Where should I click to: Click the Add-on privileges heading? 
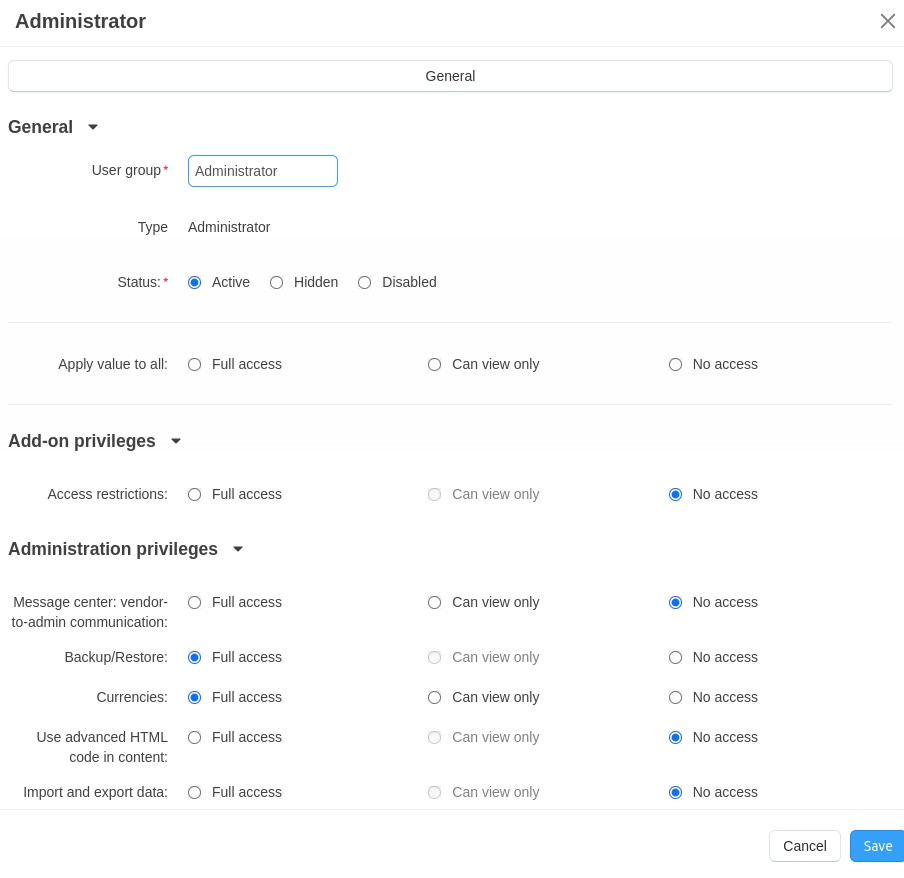click(x=82, y=441)
